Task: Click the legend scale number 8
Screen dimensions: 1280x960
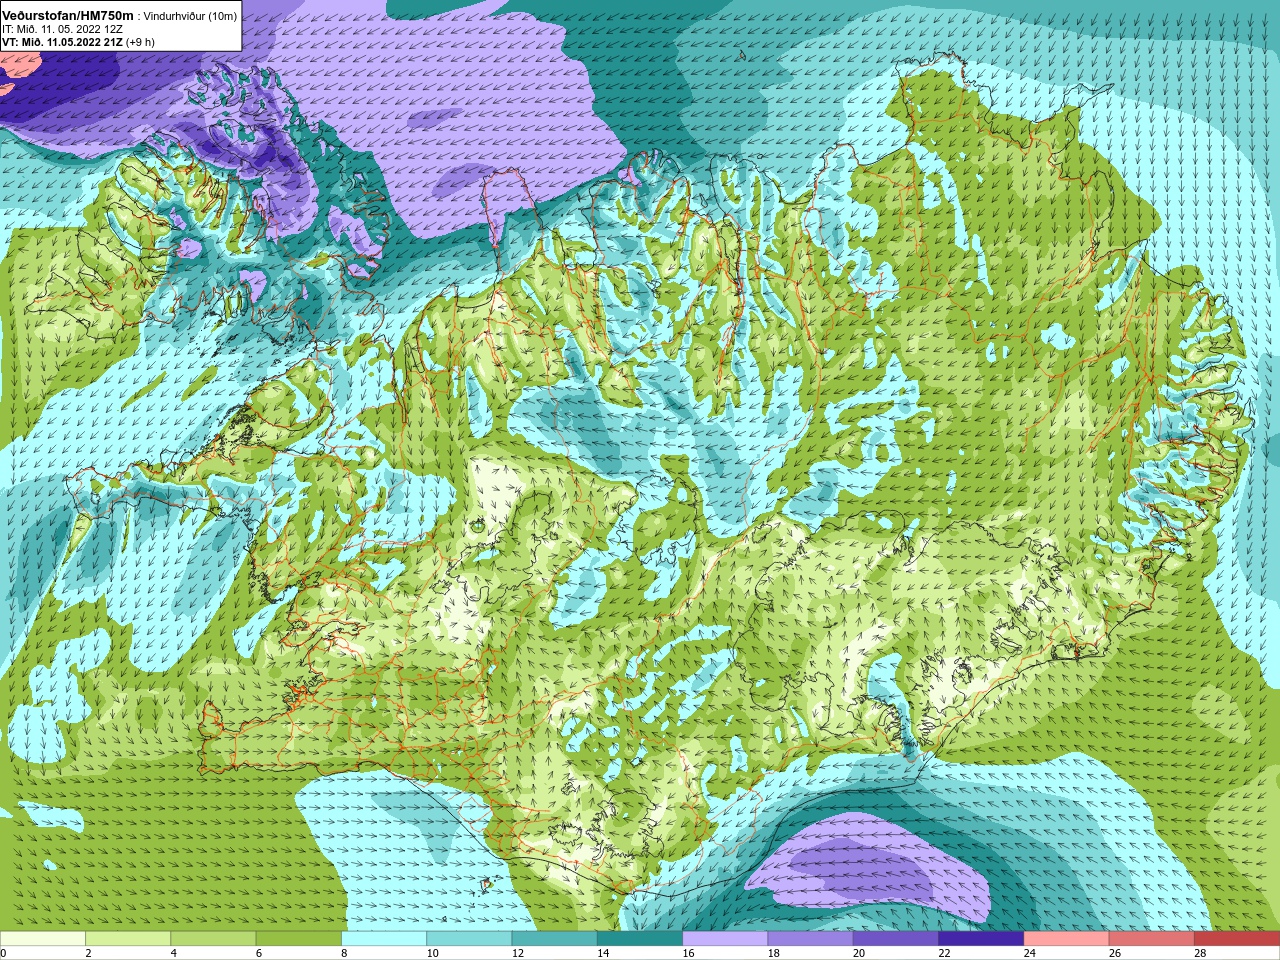Action: 345,953
